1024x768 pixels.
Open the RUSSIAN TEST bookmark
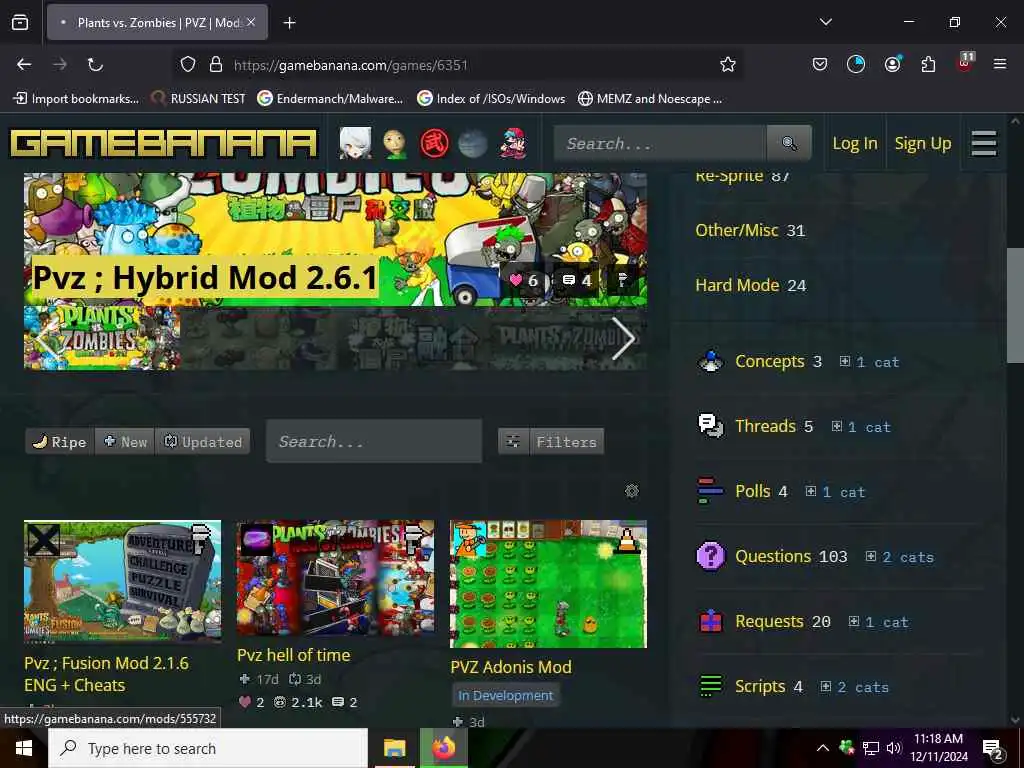tap(199, 99)
